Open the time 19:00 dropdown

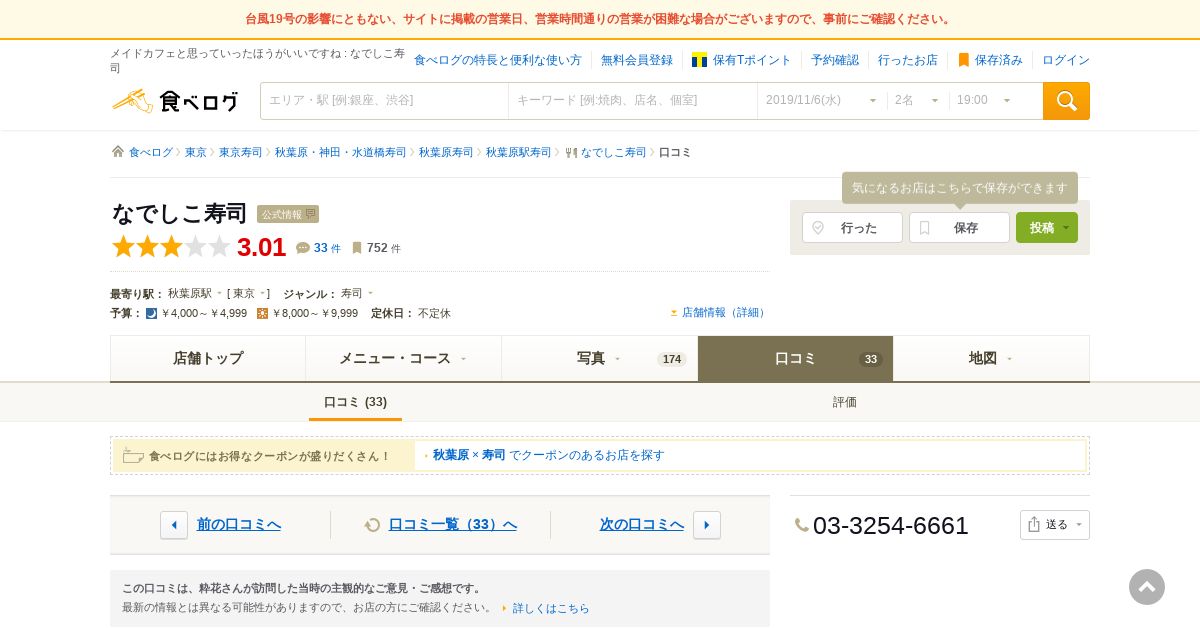[x=984, y=100]
